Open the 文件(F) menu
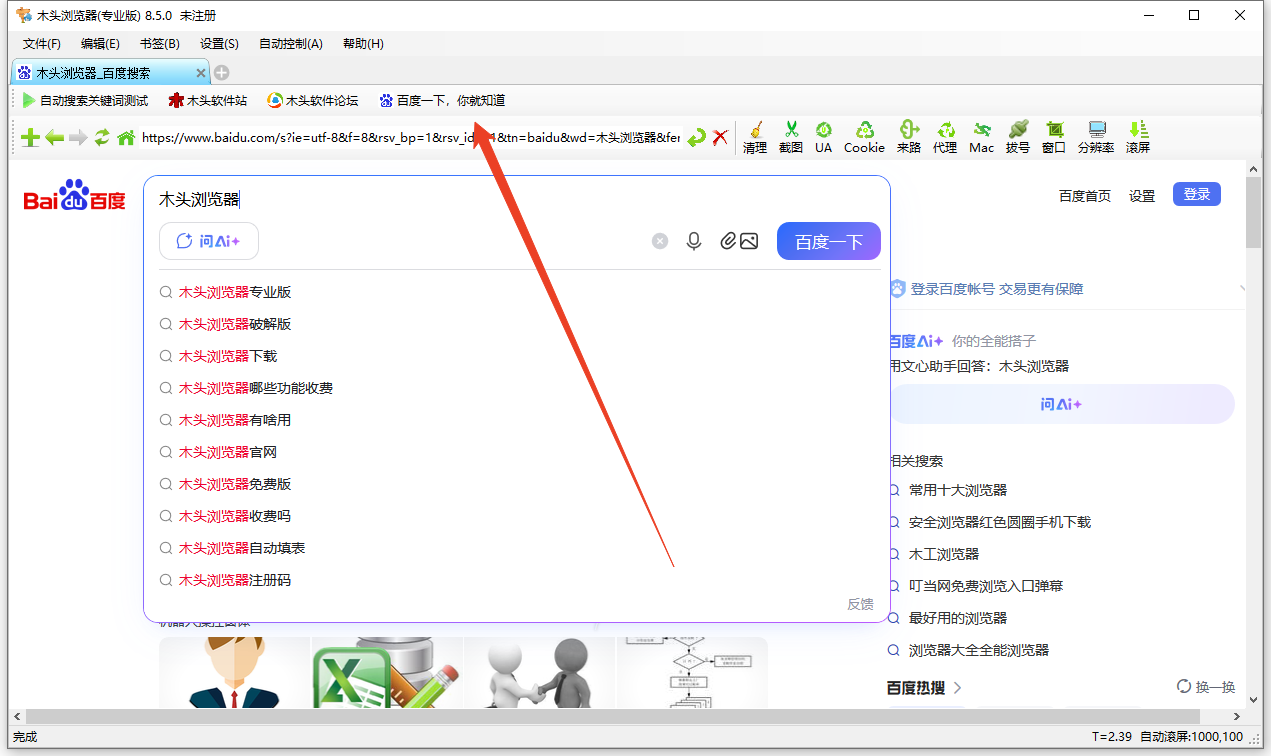 (42, 44)
